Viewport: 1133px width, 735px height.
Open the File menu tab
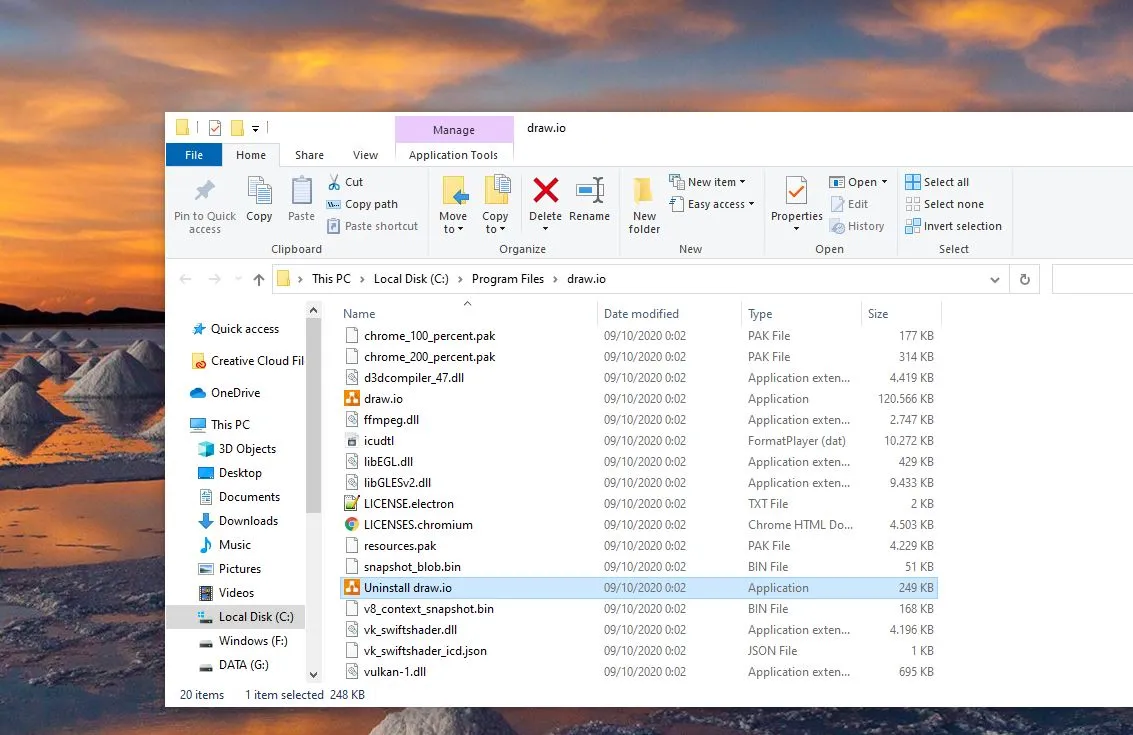click(x=194, y=155)
